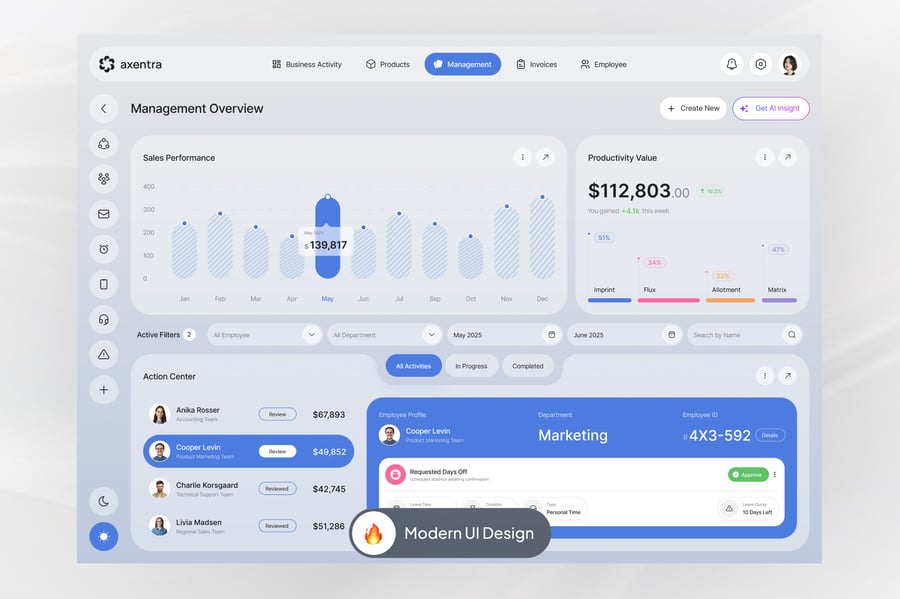
Task: Click the green Approve button
Action: click(x=748, y=474)
